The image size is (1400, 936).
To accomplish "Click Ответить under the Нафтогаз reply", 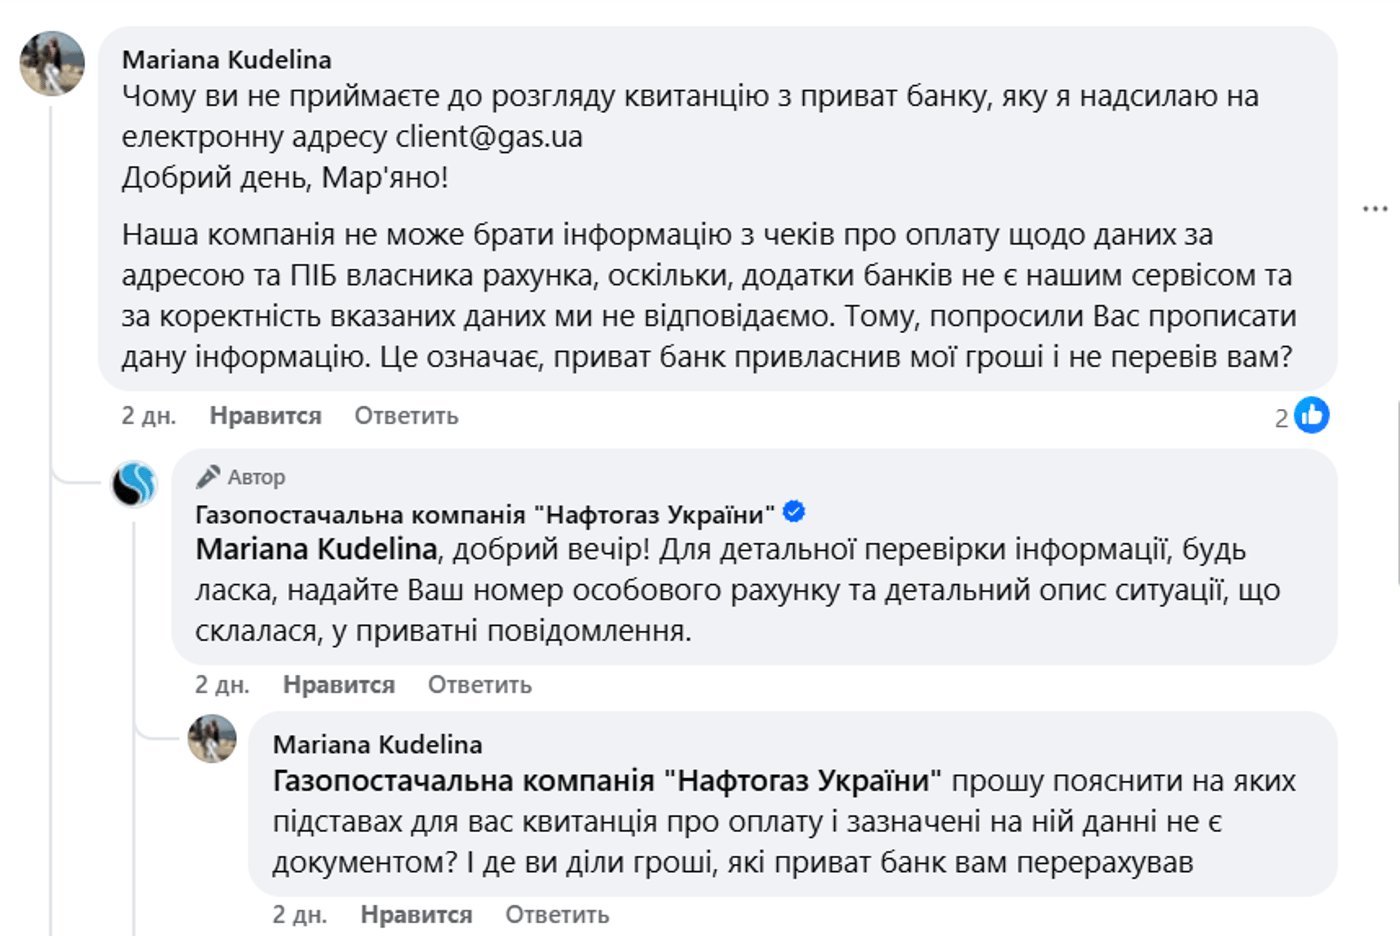I will [x=479, y=685].
